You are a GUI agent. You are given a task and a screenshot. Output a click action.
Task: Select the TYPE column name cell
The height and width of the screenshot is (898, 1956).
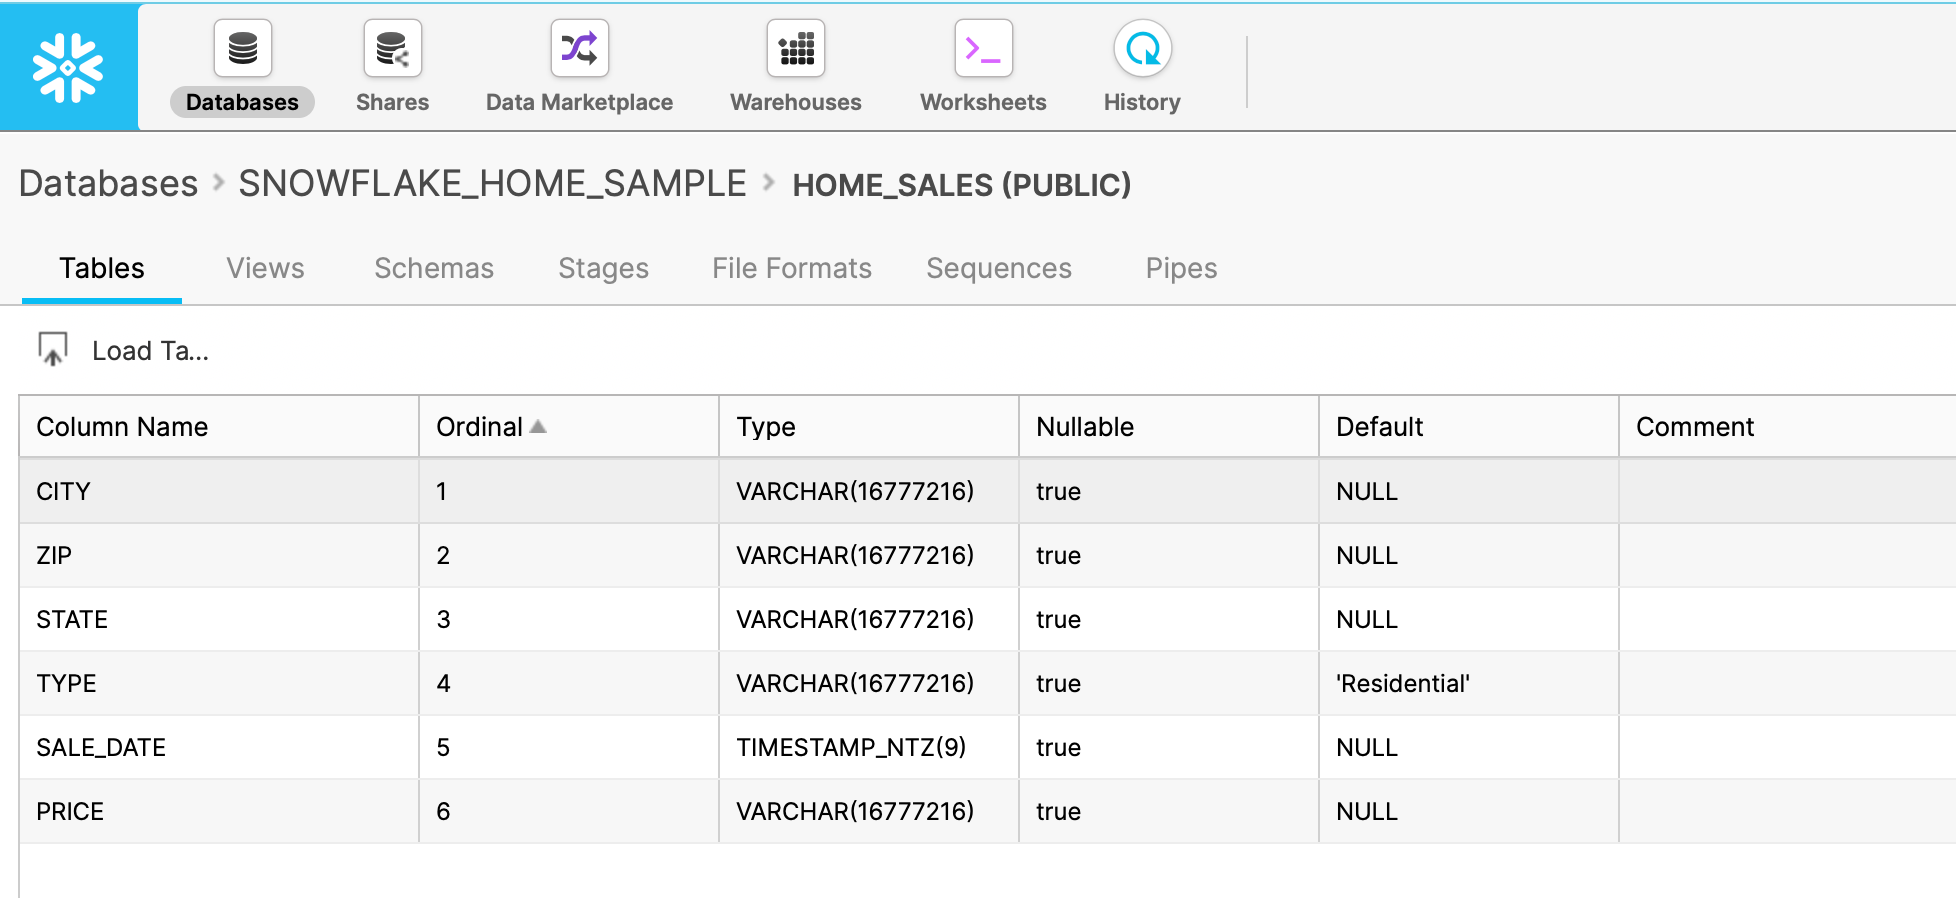click(x=219, y=683)
